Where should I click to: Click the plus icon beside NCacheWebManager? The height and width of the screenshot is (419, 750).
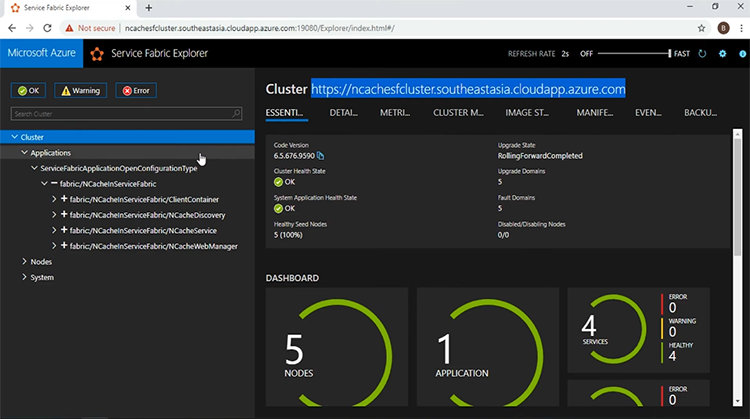tap(64, 245)
